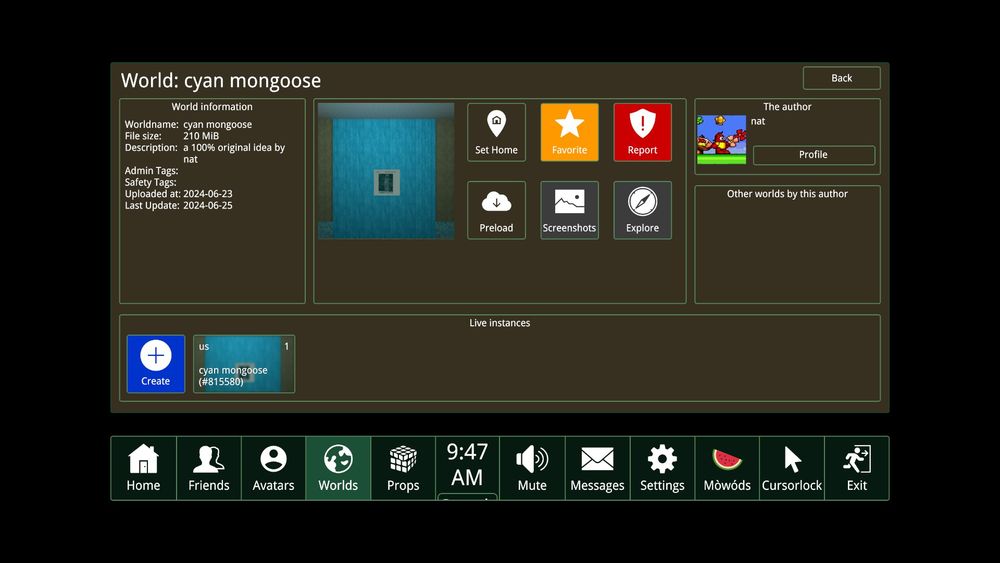Exit the application
The height and width of the screenshot is (563, 1000).
coord(857,468)
